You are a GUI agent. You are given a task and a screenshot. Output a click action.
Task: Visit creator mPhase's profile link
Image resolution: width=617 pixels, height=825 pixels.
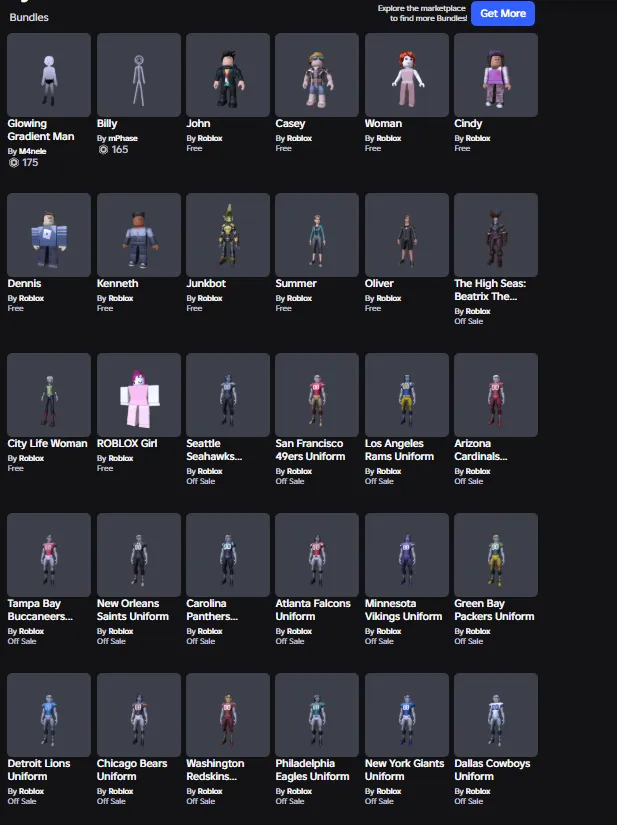[123, 138]
